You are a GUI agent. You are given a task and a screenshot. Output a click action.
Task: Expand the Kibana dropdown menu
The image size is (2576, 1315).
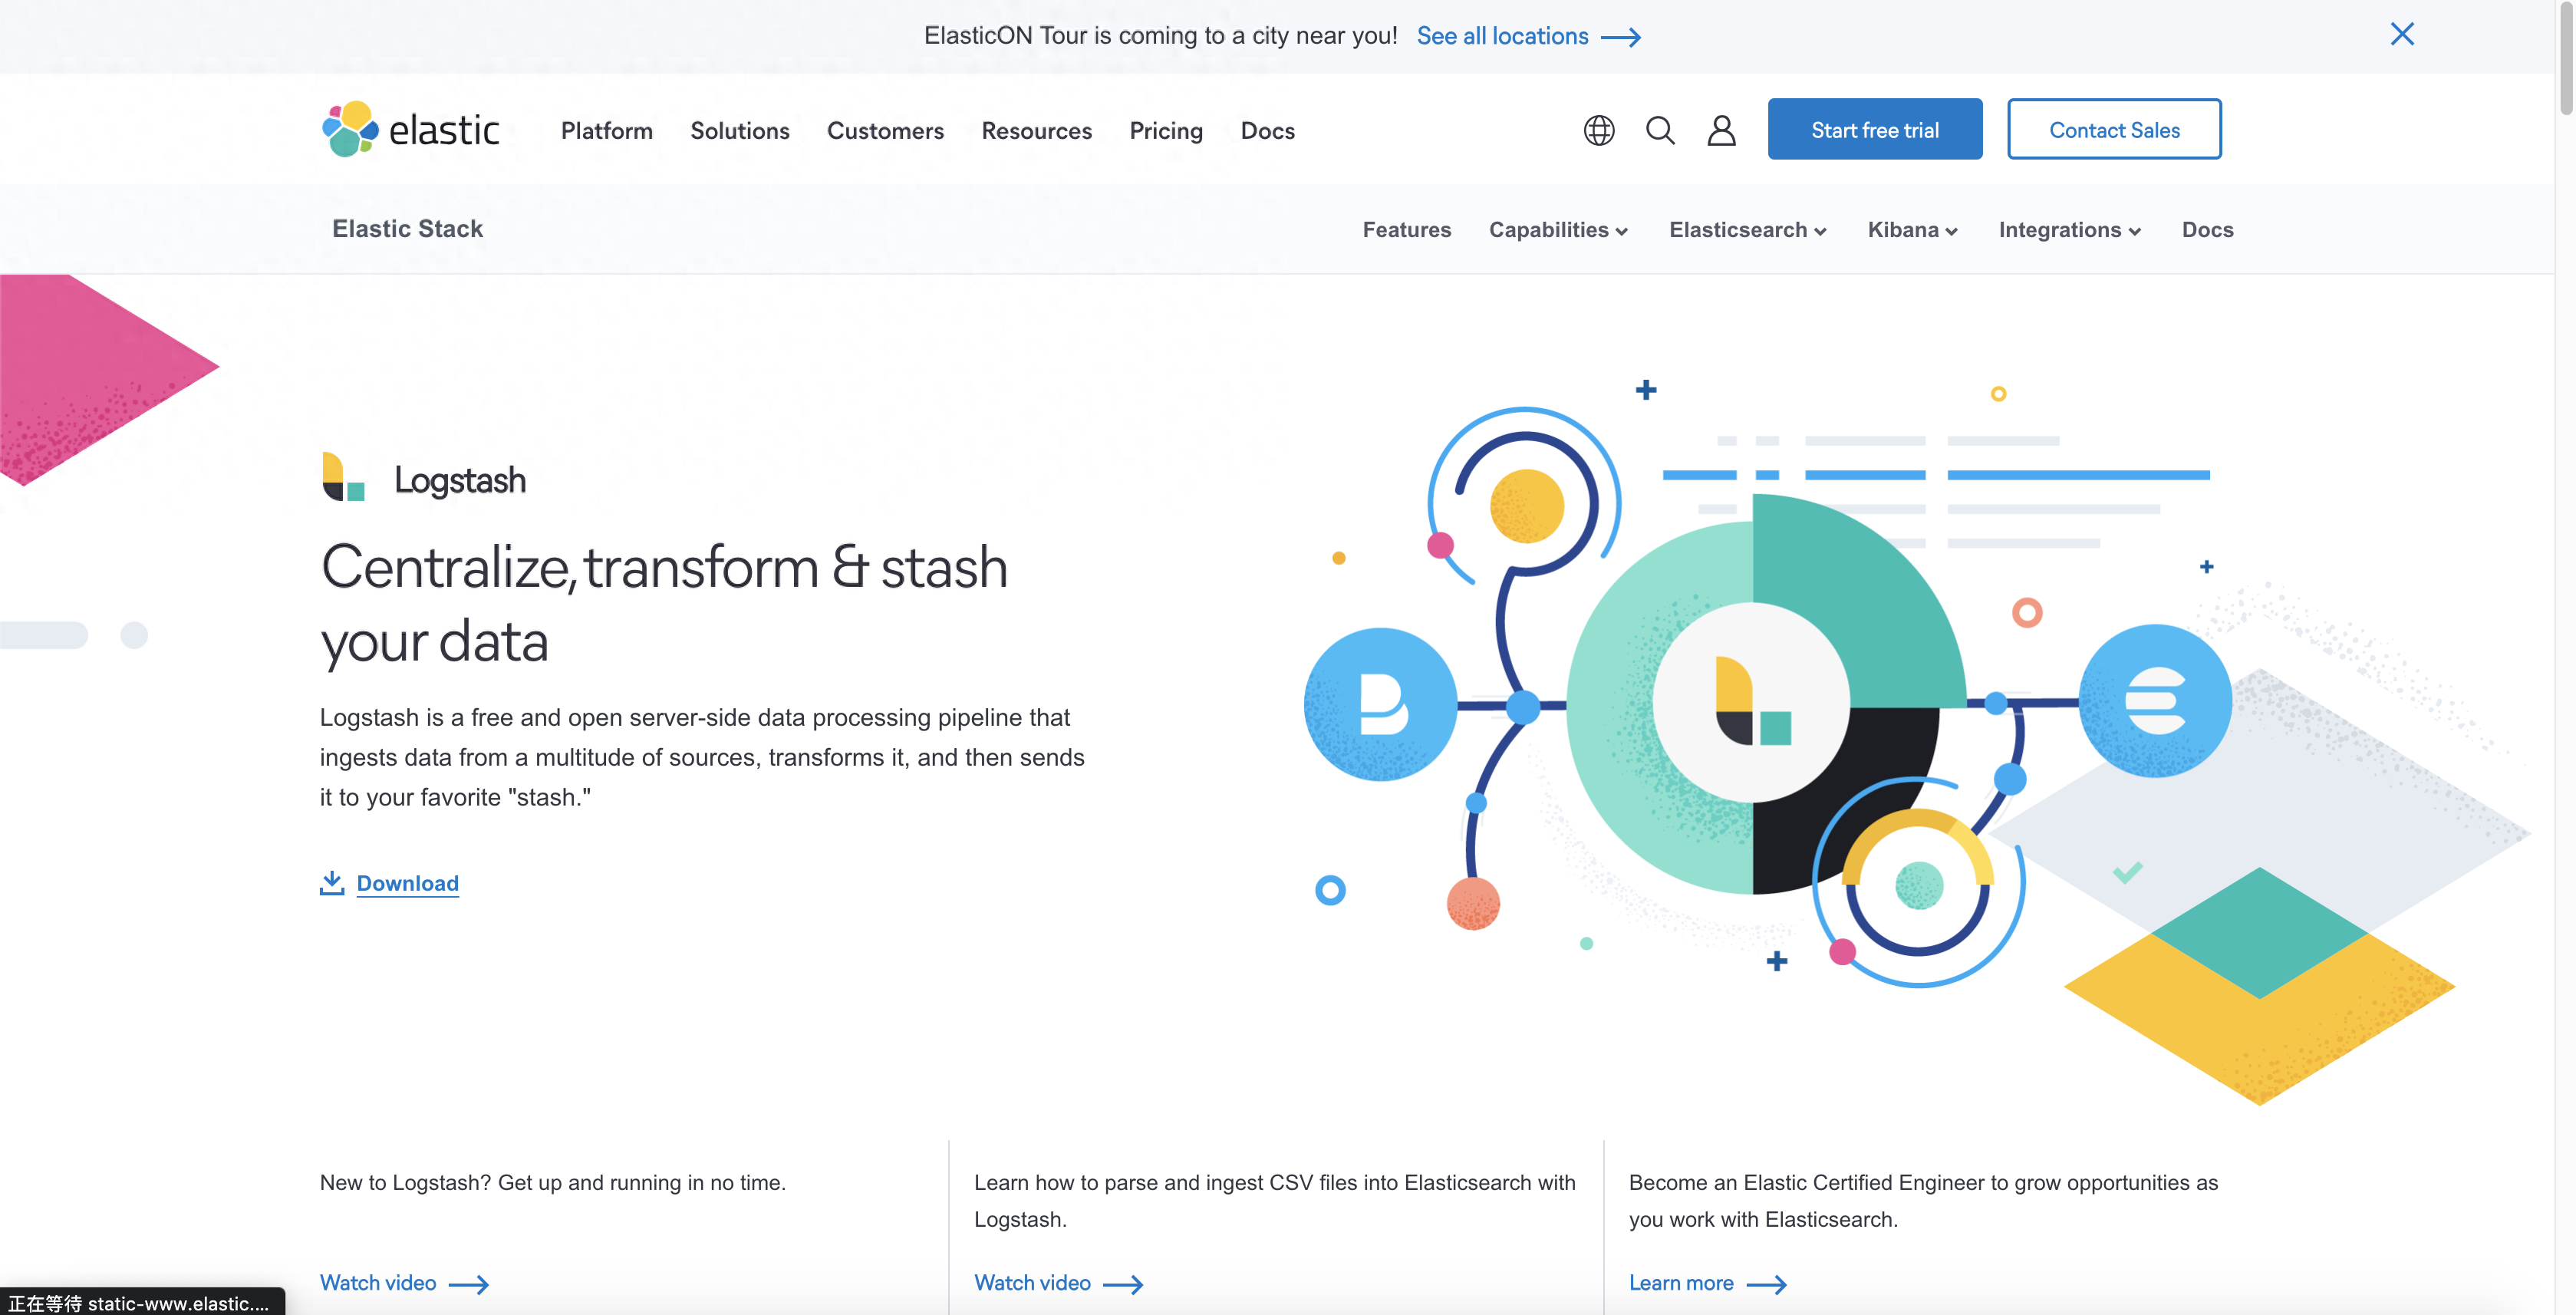1912,230
